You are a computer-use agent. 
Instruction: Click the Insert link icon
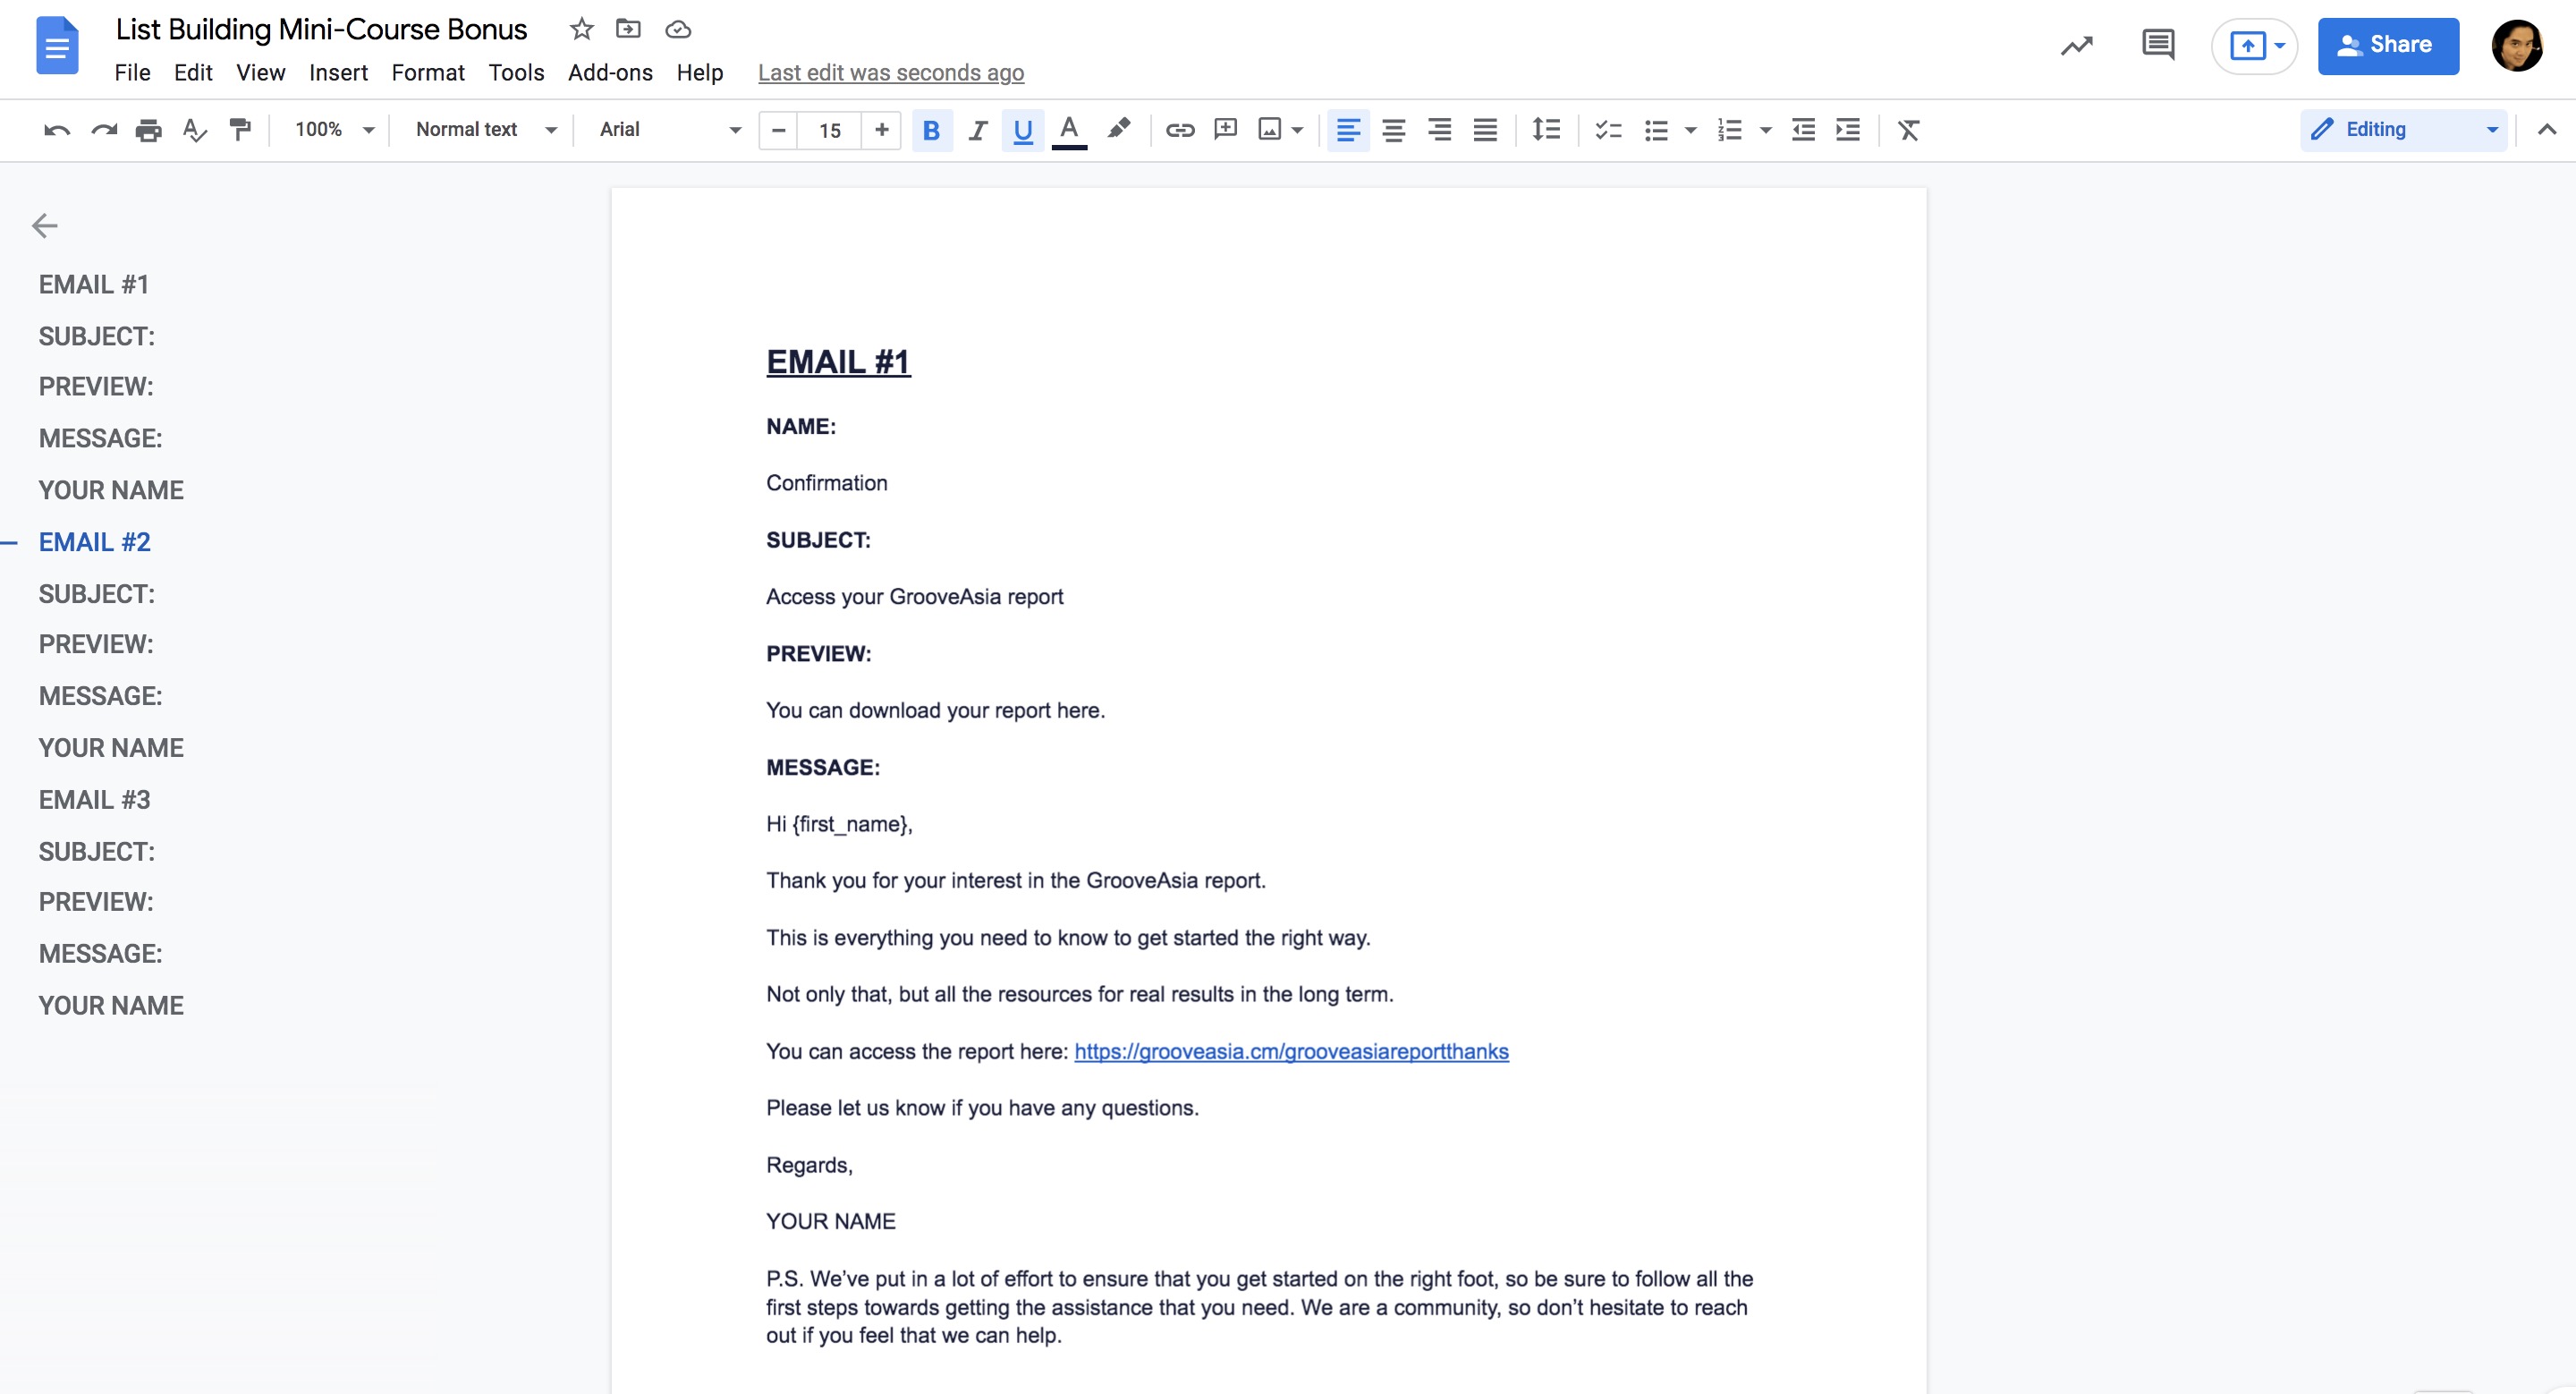point(1180,130)
